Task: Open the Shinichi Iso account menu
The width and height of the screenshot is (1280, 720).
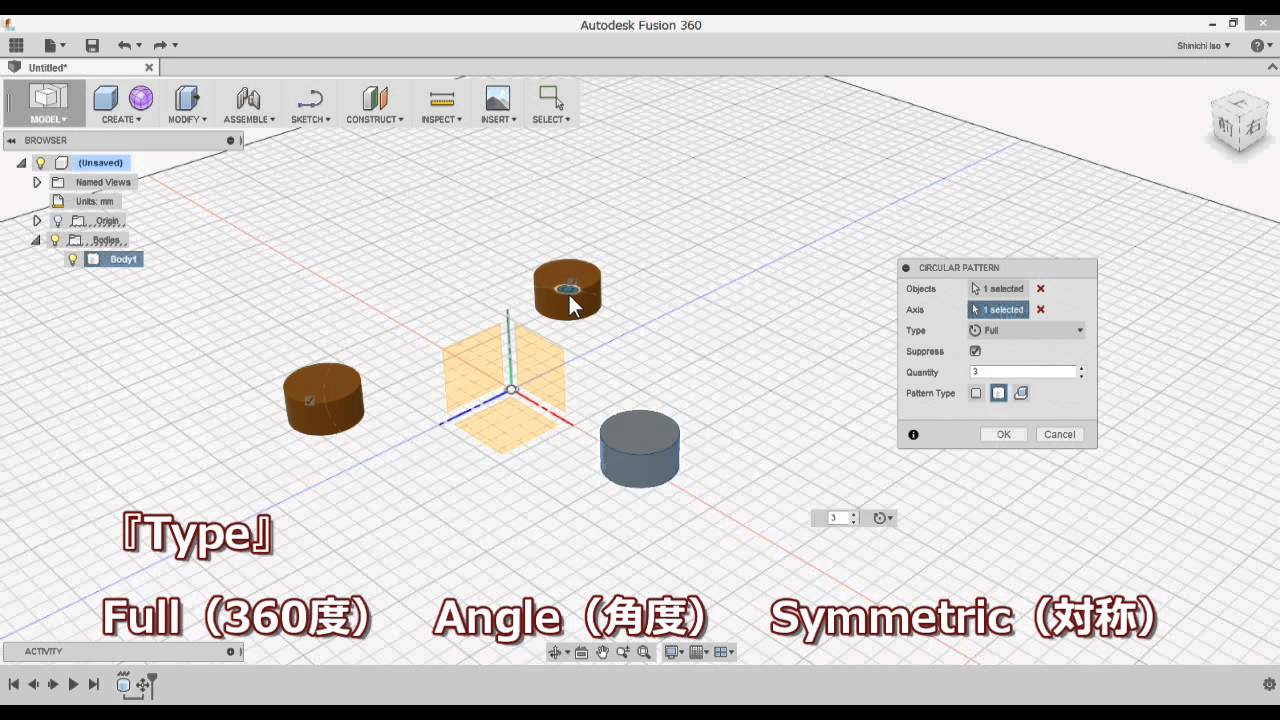Action: click(1204, 45)
